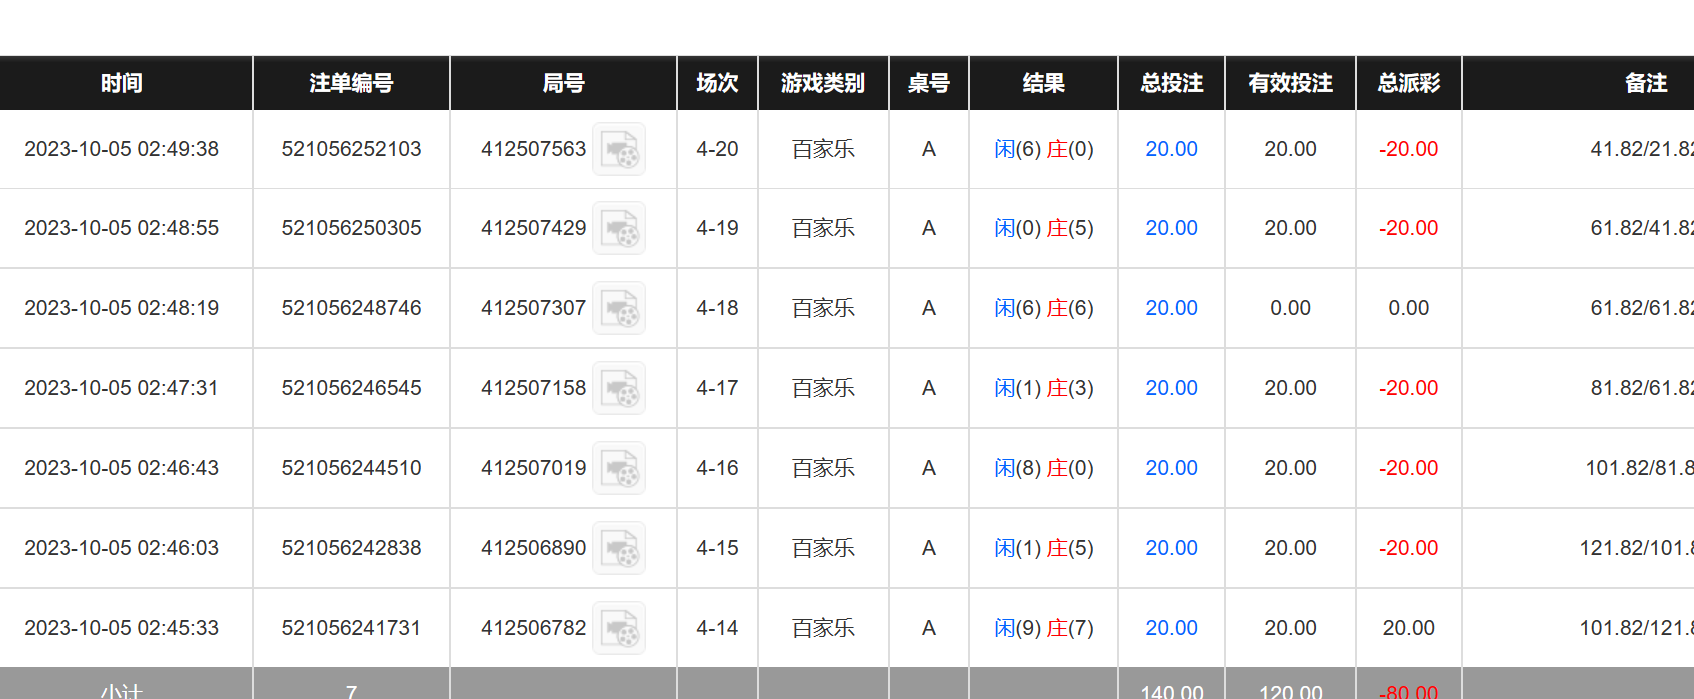Viewport: 1694px width, 699px height.
Task: Click the 有效投注 column header
Action: pyautogui.click(x=1290, y=83)
